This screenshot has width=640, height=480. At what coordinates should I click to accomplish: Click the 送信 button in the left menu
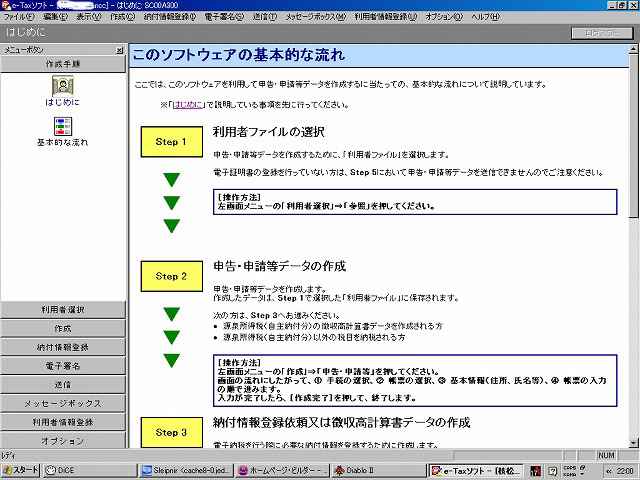(63, 385)
